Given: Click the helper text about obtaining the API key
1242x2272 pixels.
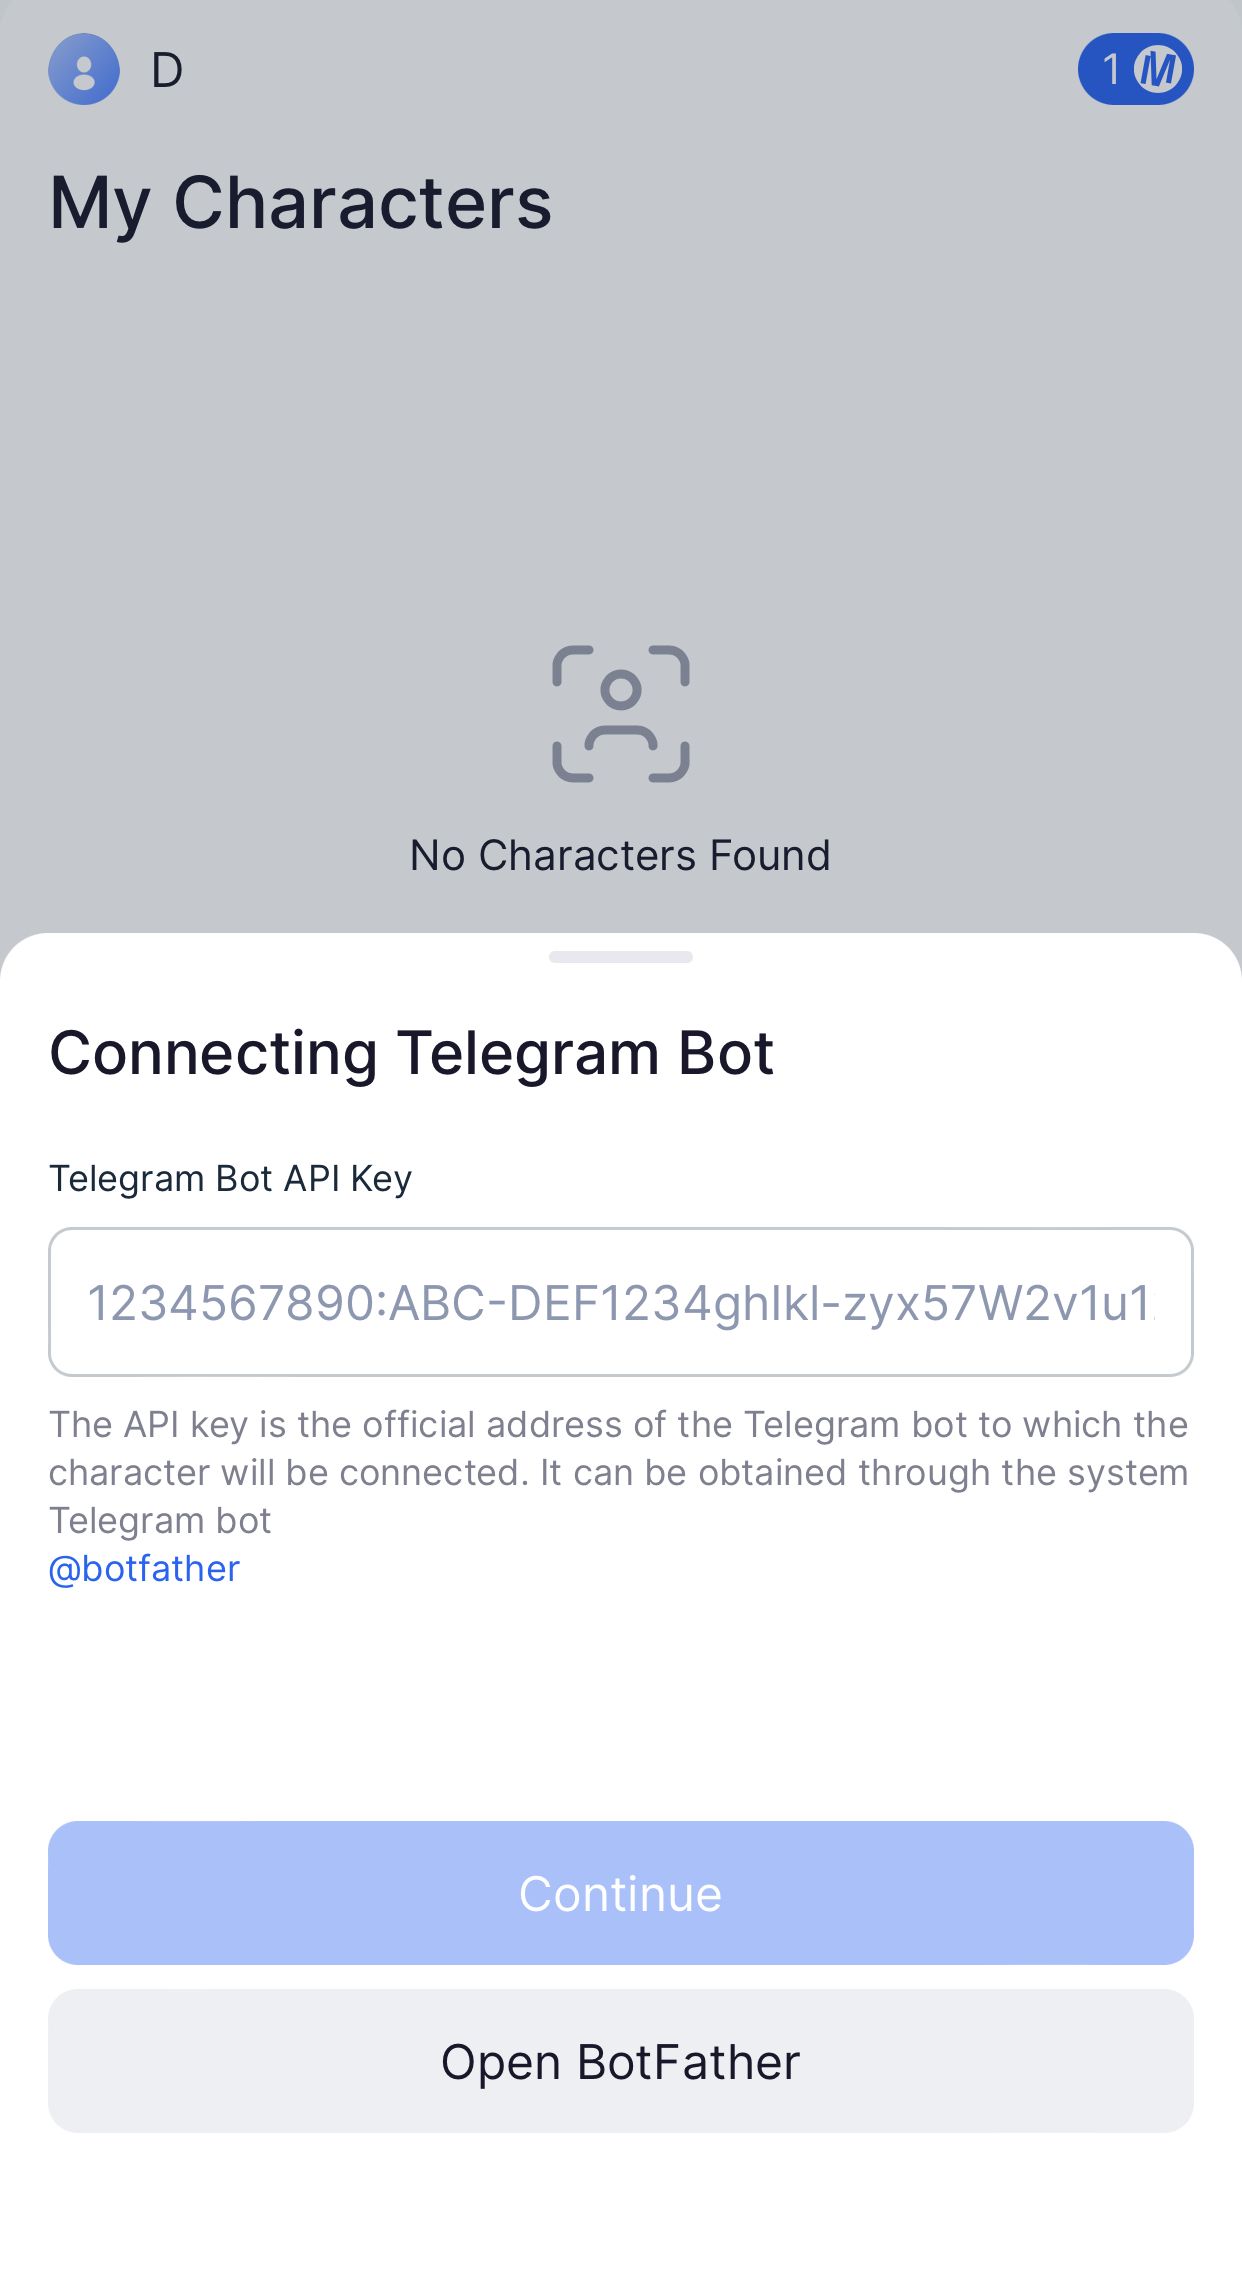Looking at the screenshot, I should pos(619,1470).
